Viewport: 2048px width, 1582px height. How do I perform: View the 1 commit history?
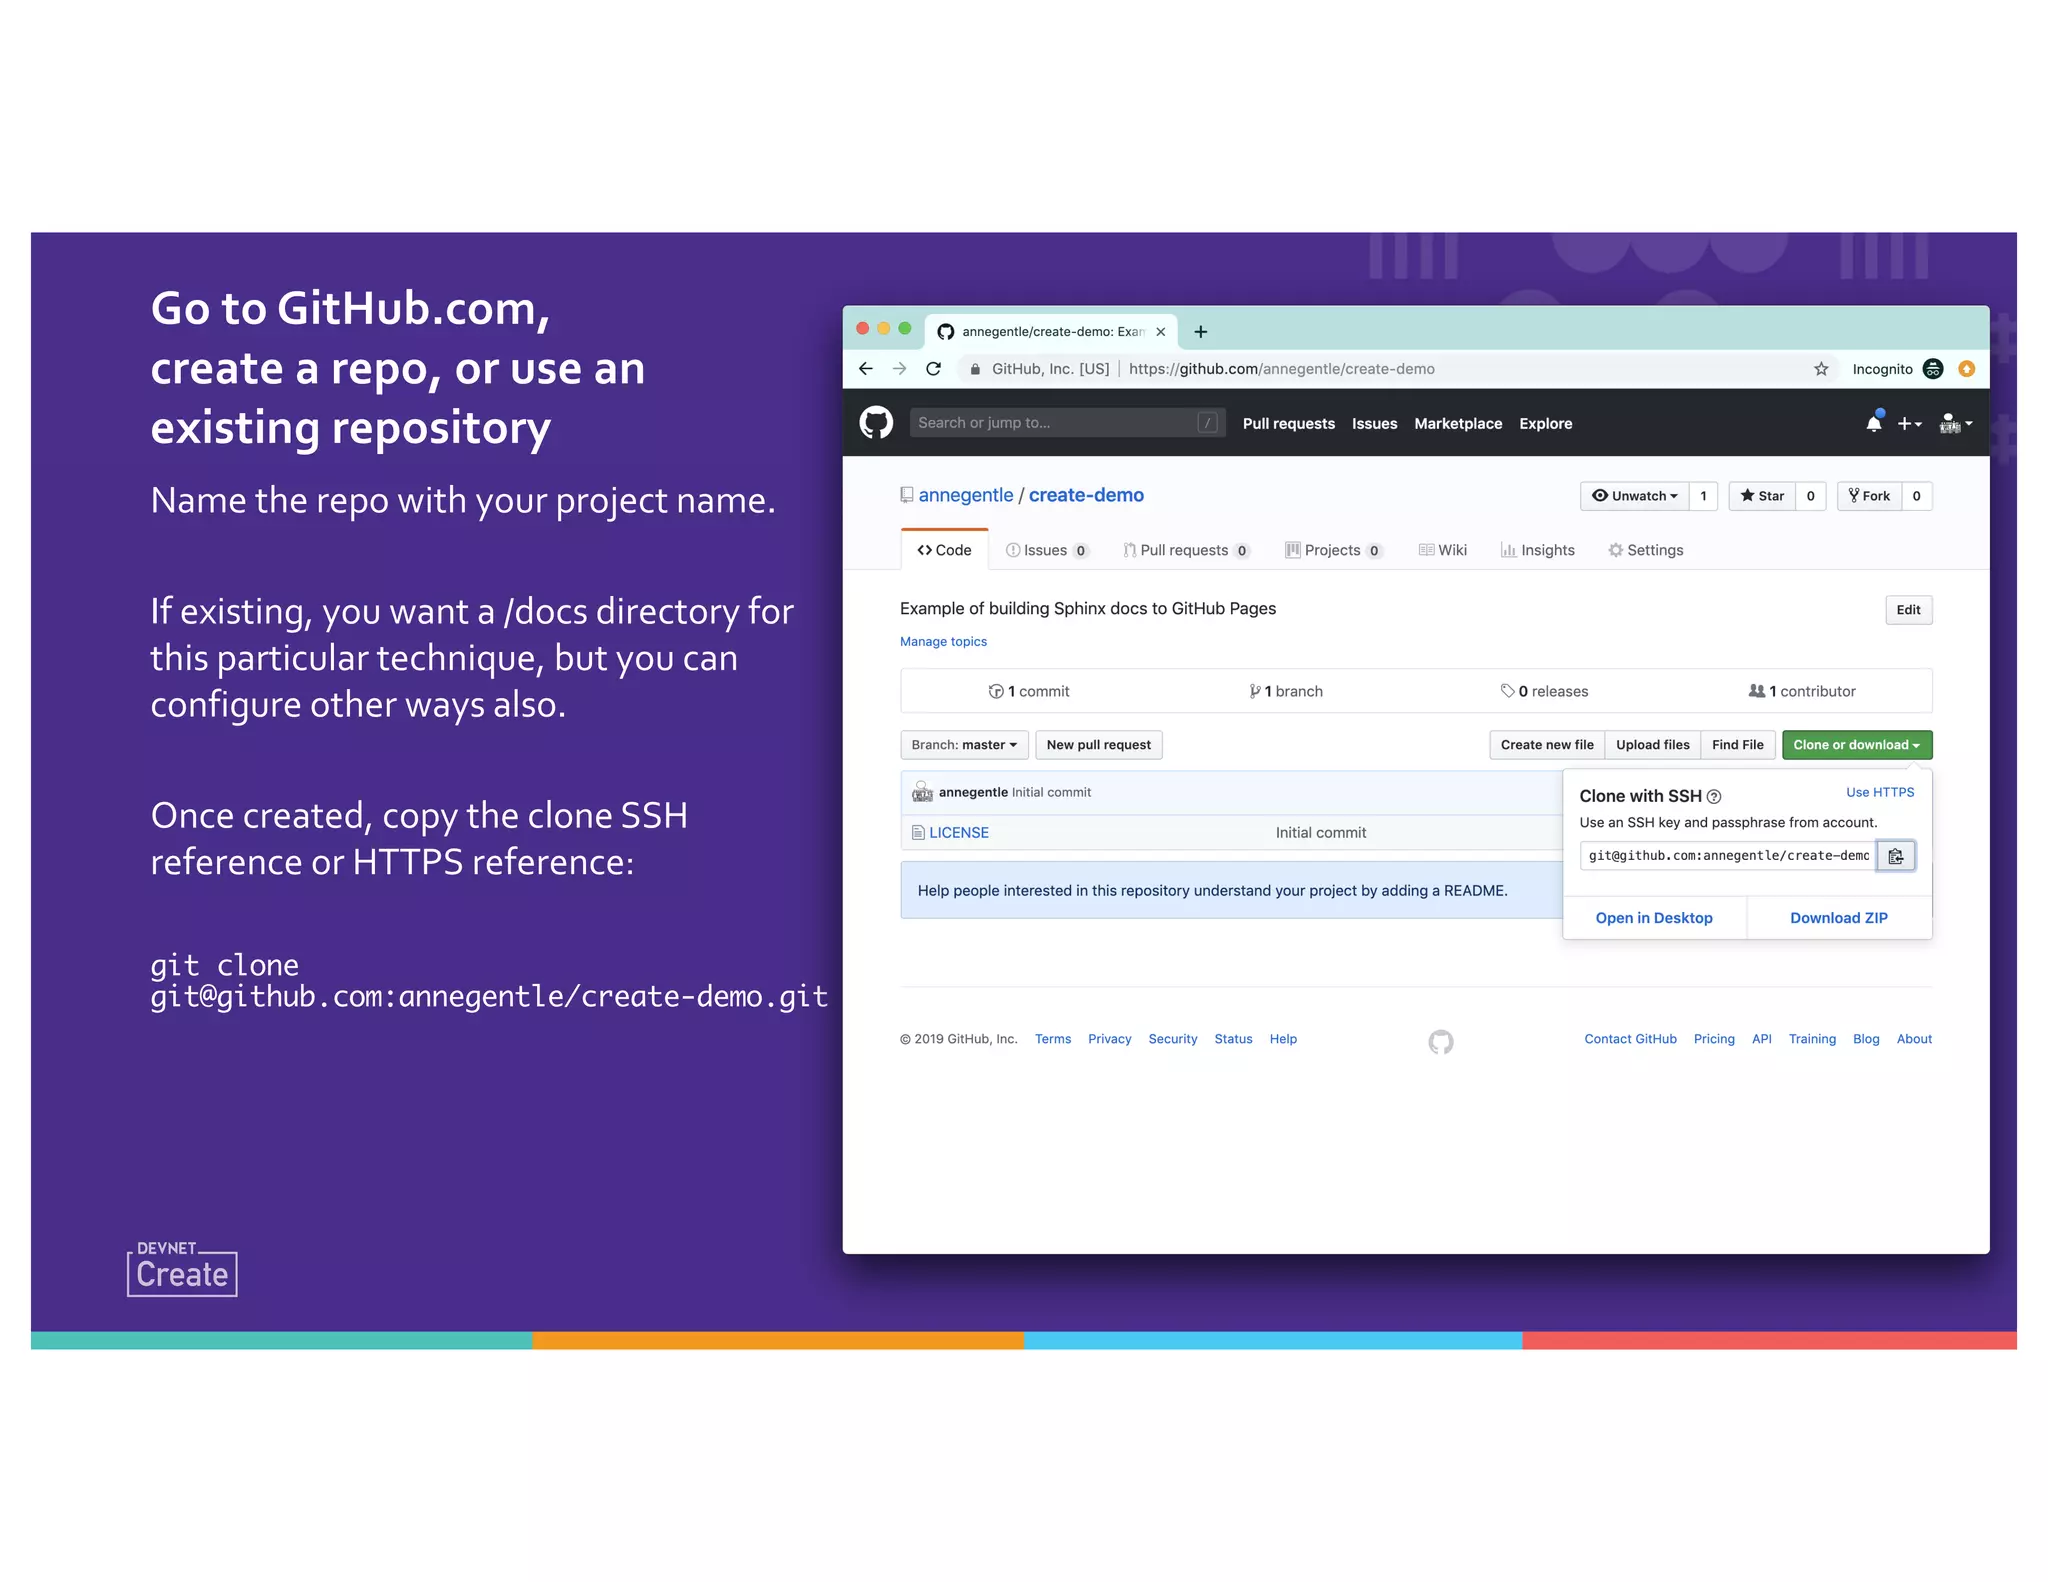pos(1029,691)
